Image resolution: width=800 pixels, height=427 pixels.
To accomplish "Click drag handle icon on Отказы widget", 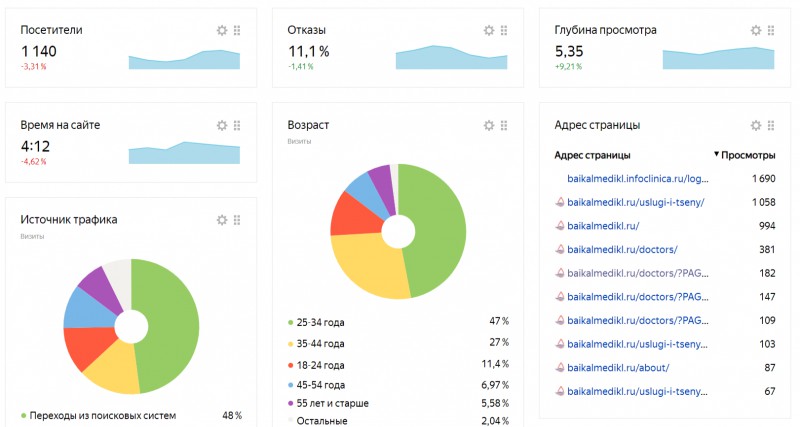I will (x=504, y=31).
